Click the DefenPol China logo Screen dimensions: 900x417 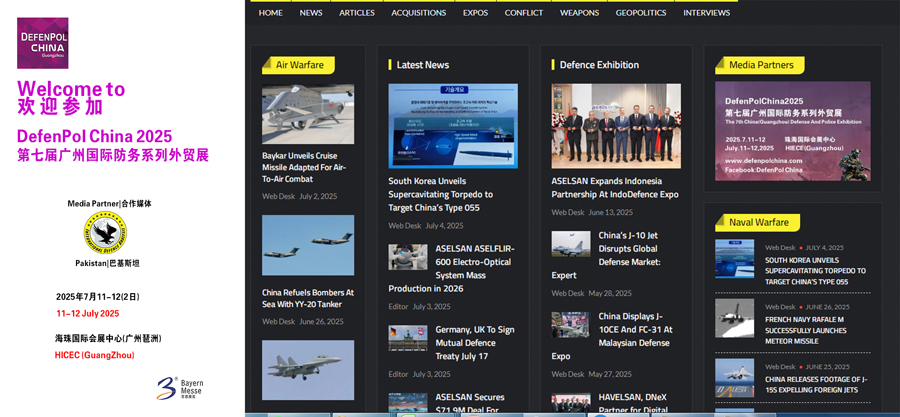(x=42, y=43)
